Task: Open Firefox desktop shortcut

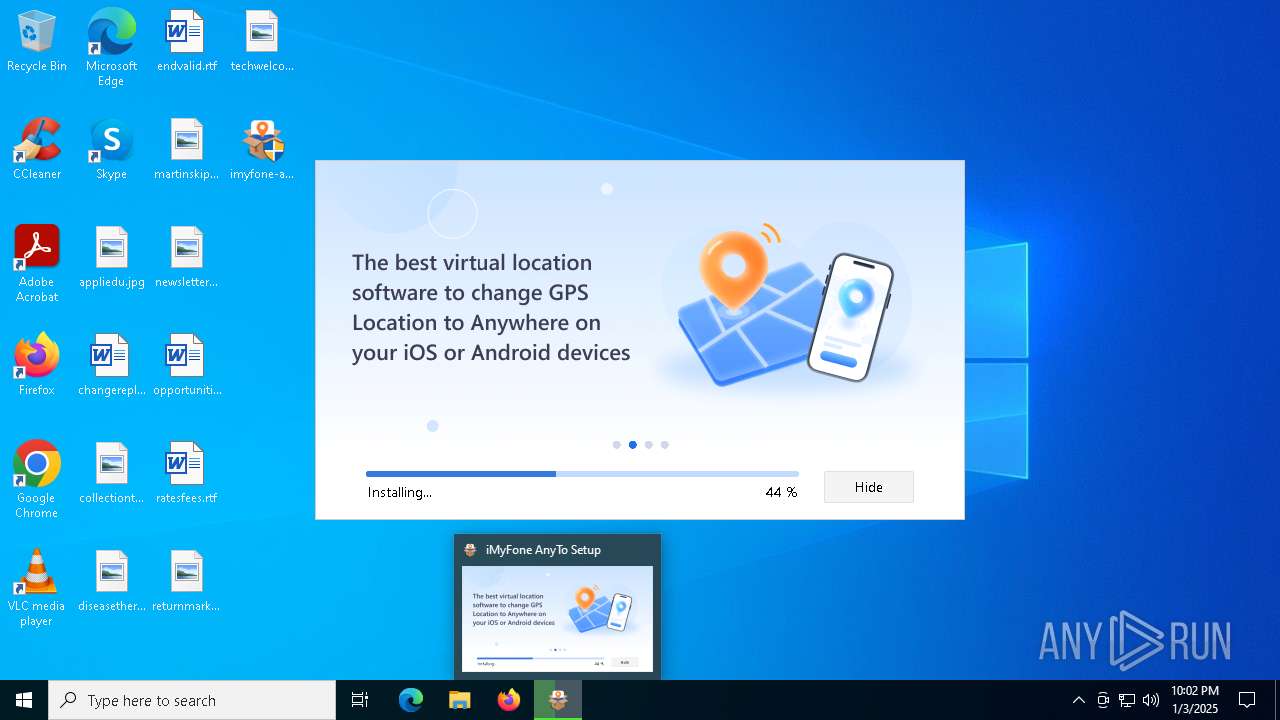Action: [x=37, y=366]
